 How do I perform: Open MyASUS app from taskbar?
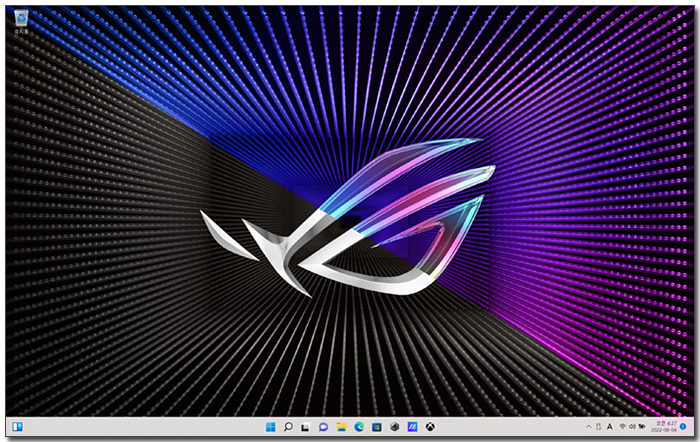(x=412, y=427)
